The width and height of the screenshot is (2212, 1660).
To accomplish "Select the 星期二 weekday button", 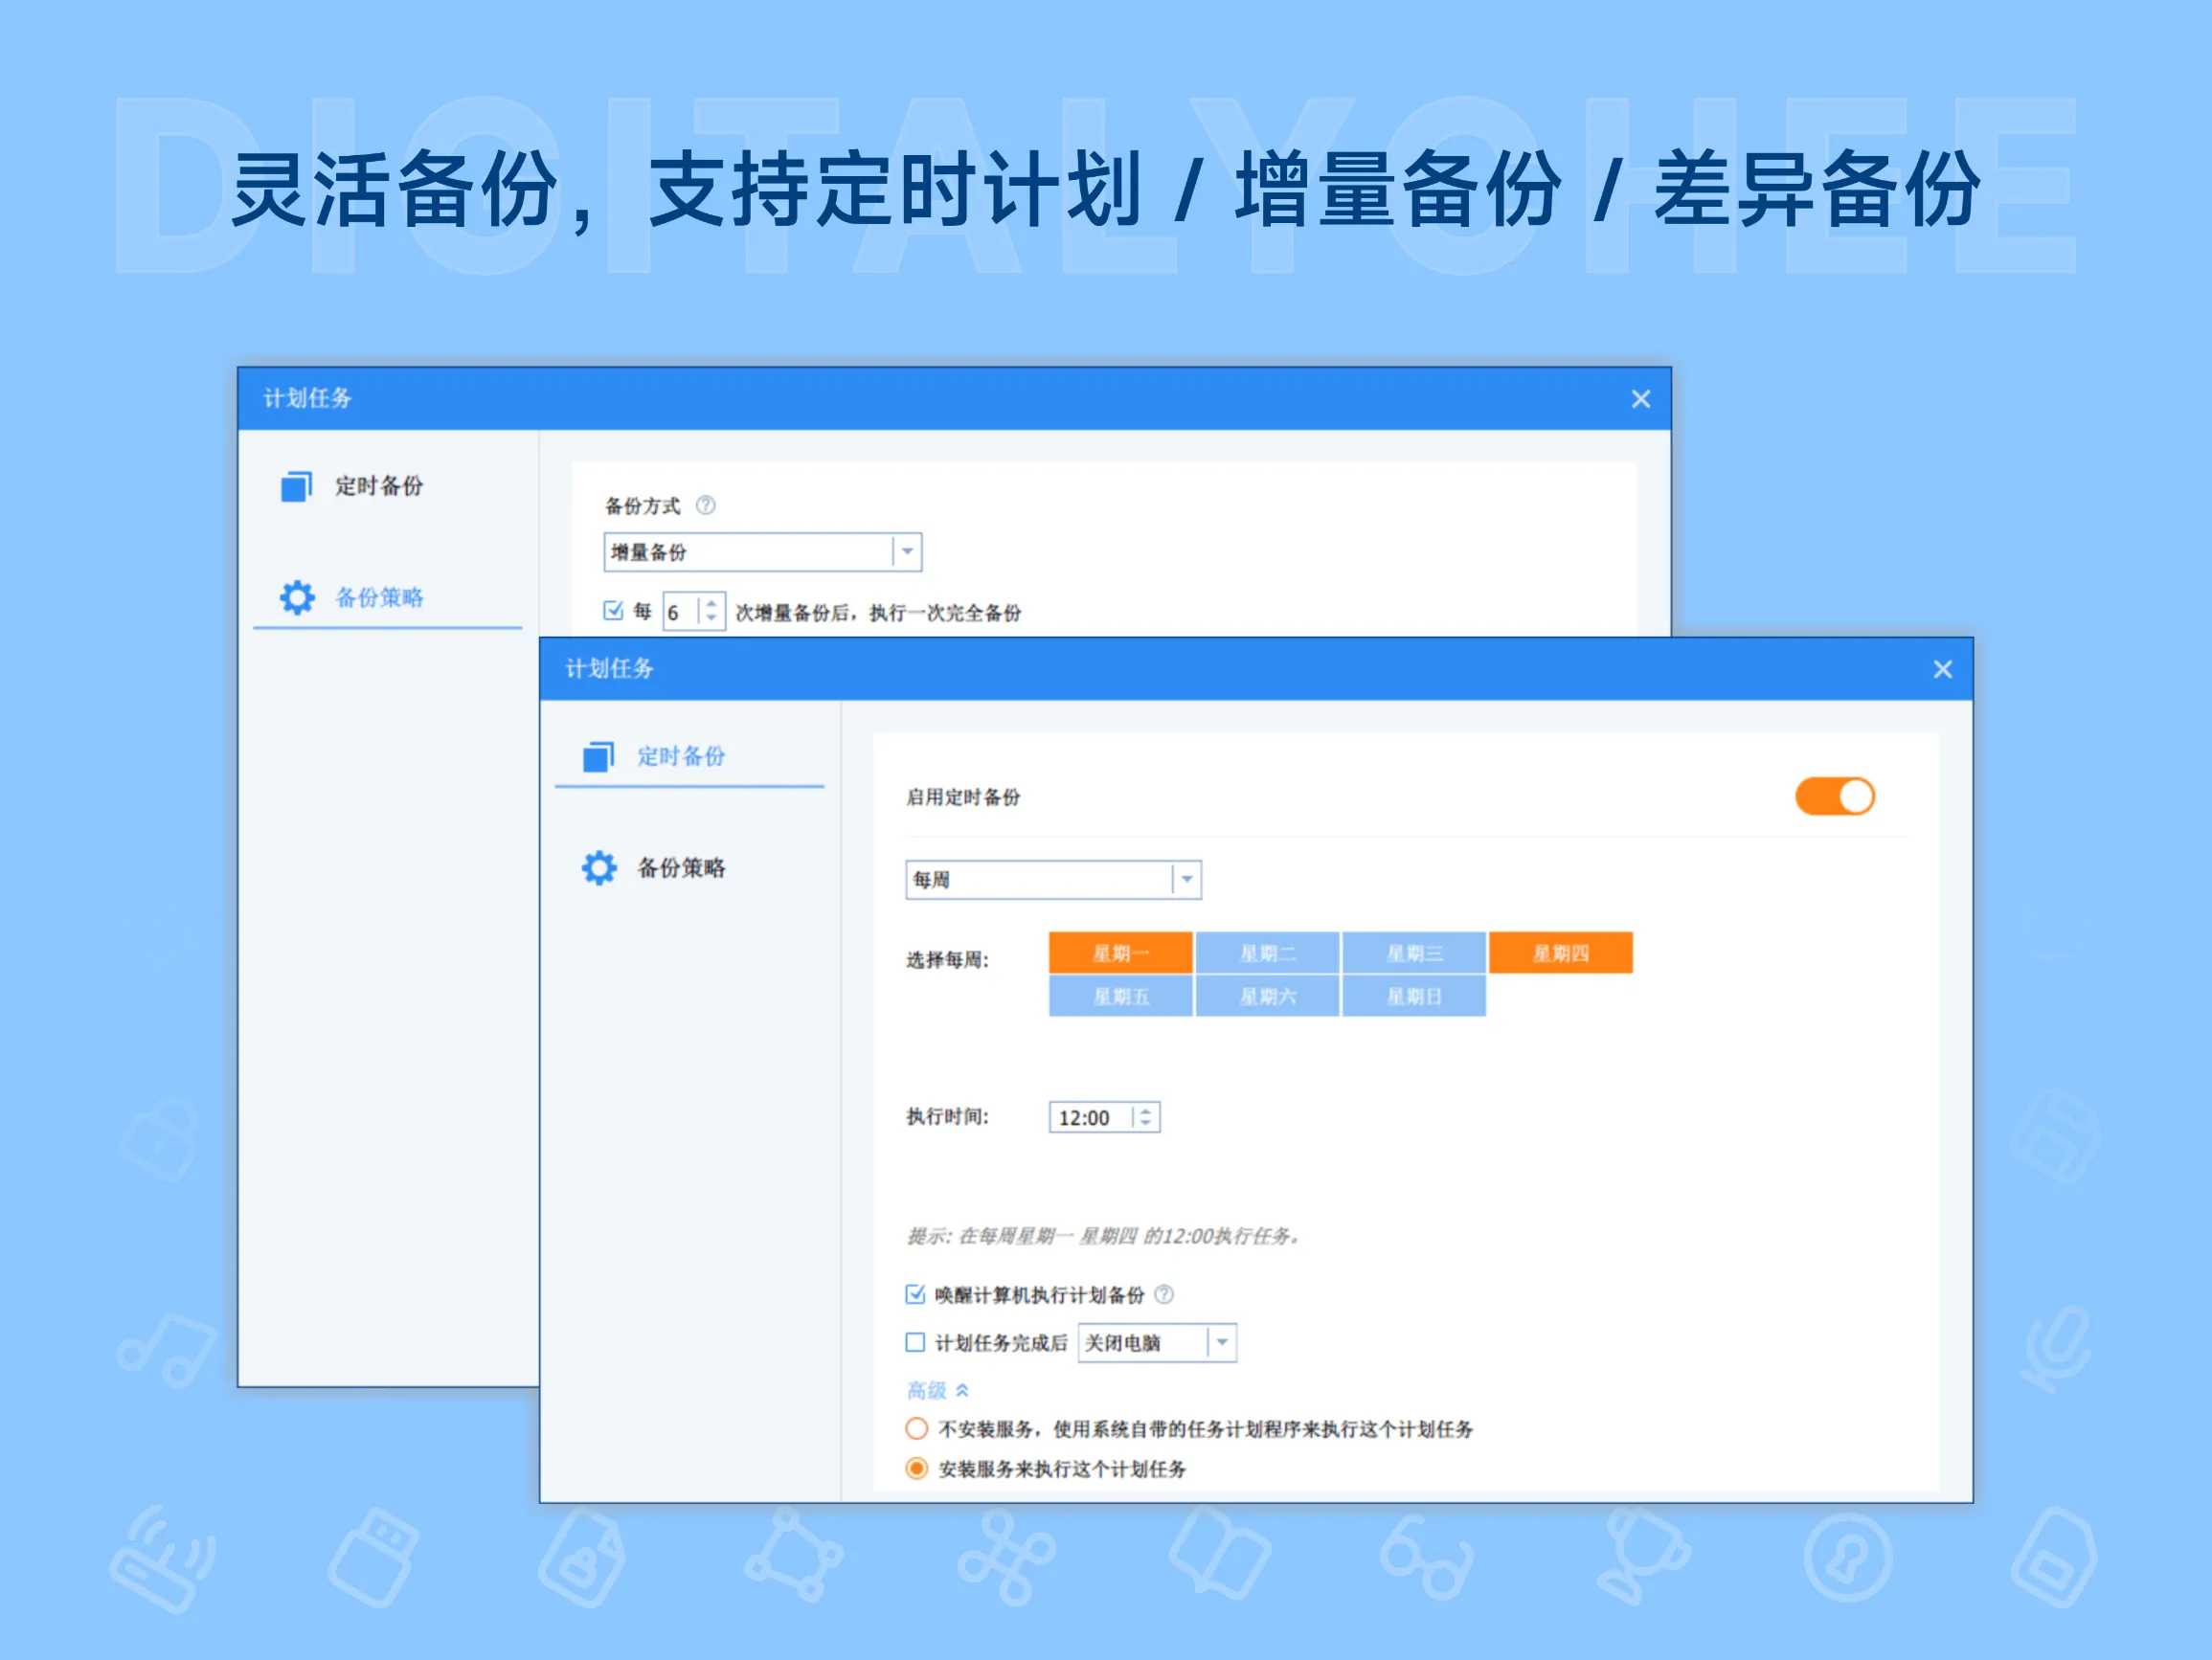I will tap(1267, 952).
